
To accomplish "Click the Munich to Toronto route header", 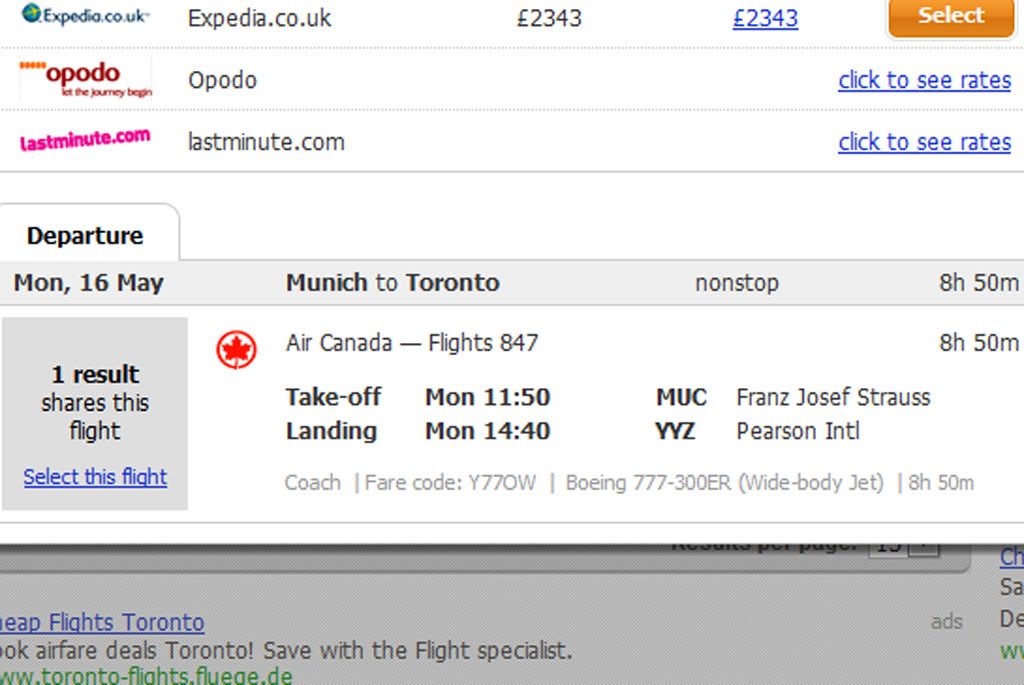I will [392, 283].
